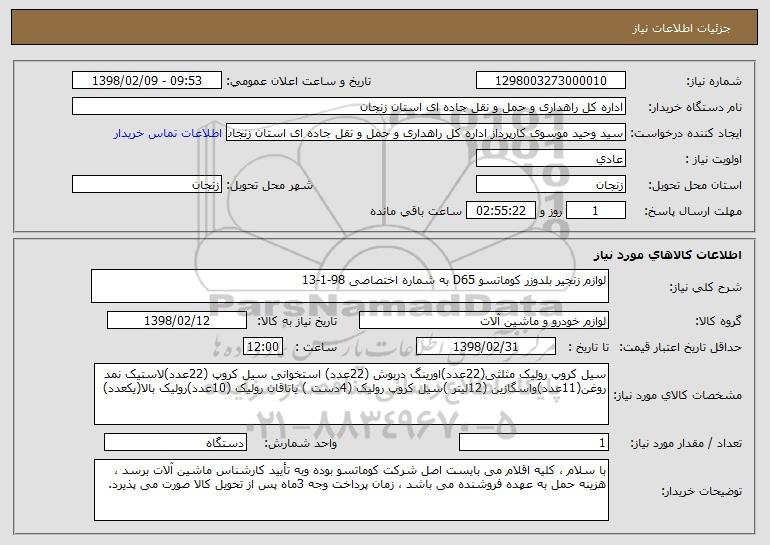
Task: Click the مهلت ارسال پاسخ label
Action: 693,212
